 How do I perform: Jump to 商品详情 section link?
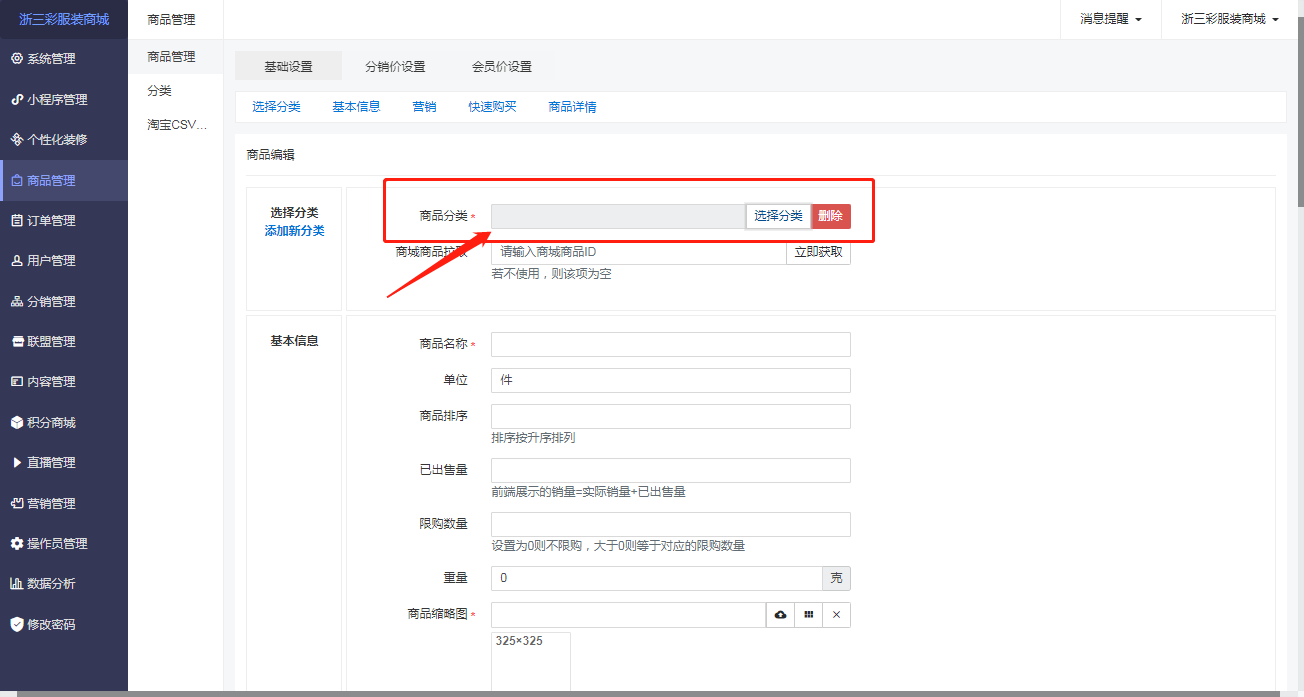point(572,107)
